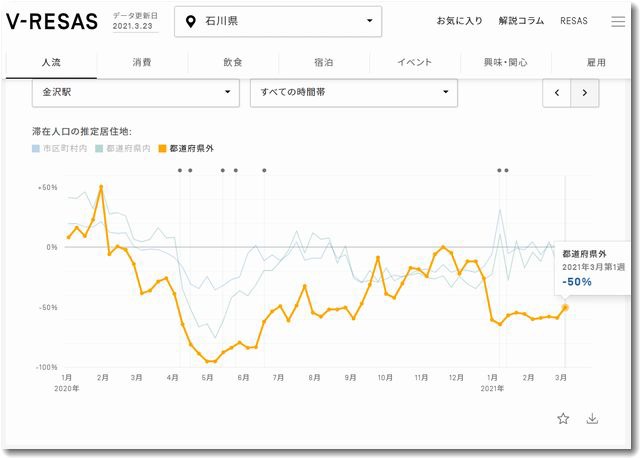Expand the 金沢駅 location dropdown
Viewport: 640px width, 458px height.
click(x=135, y=93)
